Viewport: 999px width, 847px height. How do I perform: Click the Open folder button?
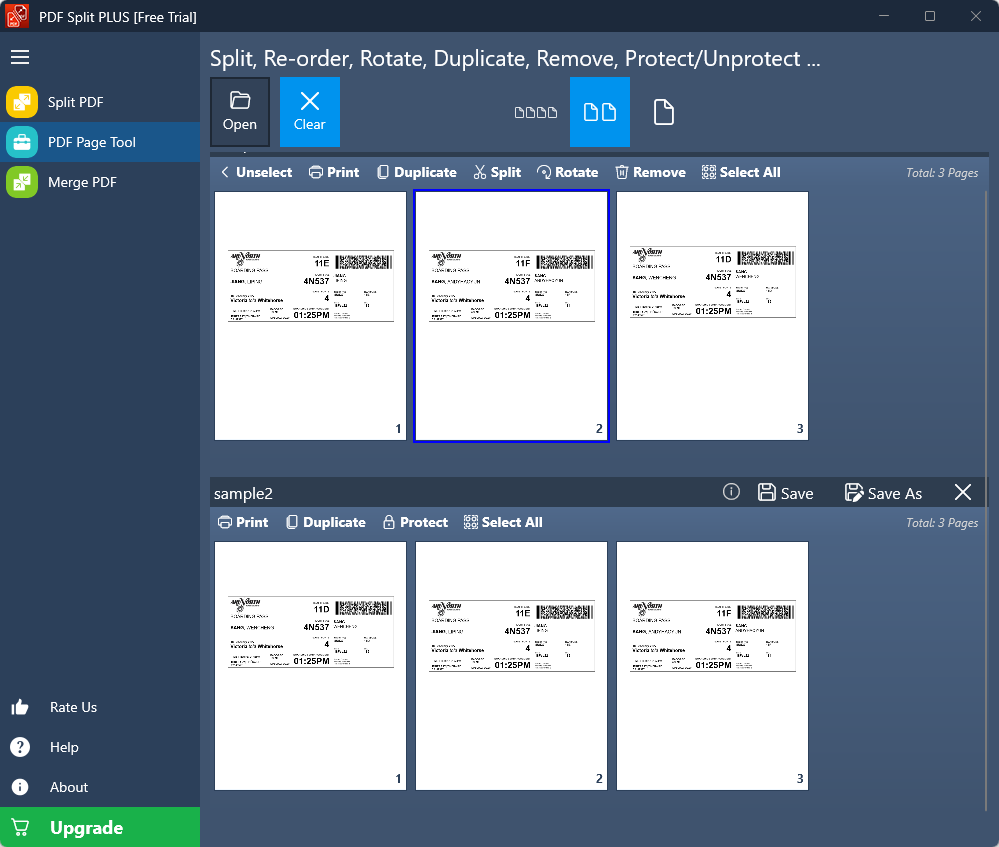[240, 111]
